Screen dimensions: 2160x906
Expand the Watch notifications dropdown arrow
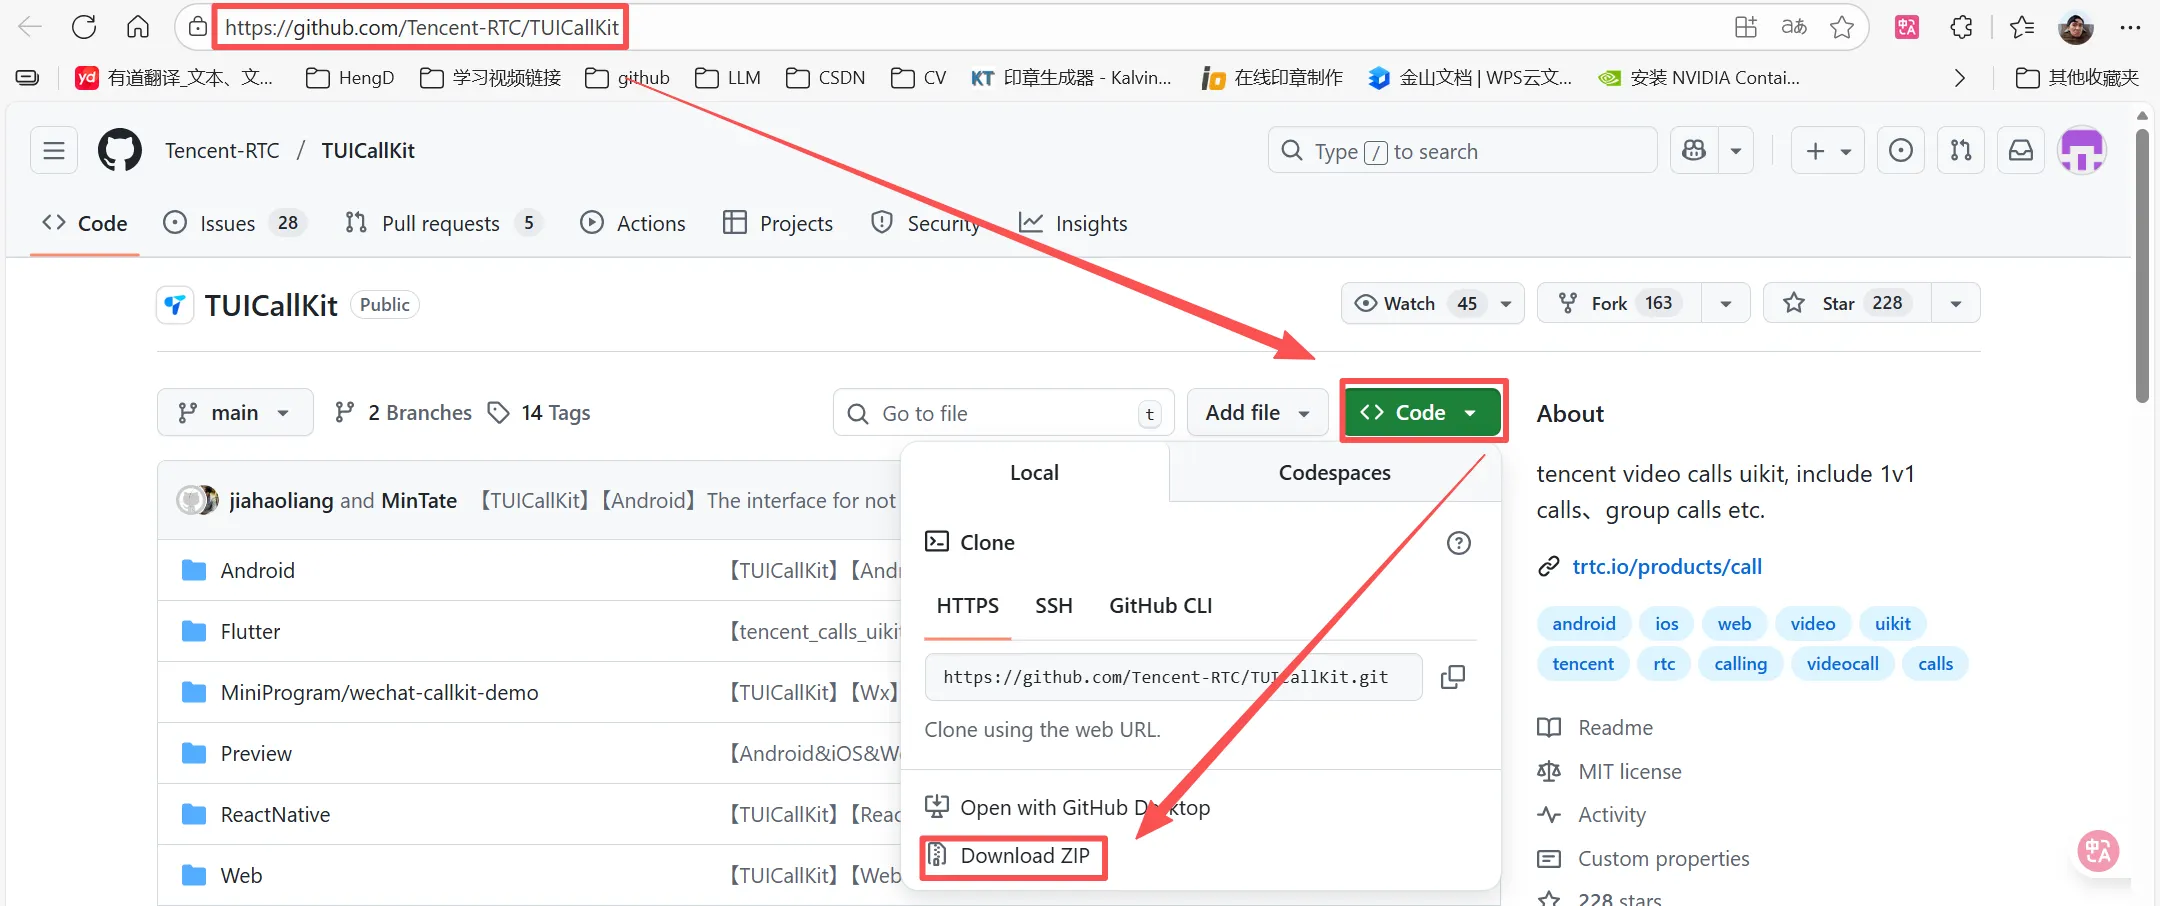coord(1506,303)
